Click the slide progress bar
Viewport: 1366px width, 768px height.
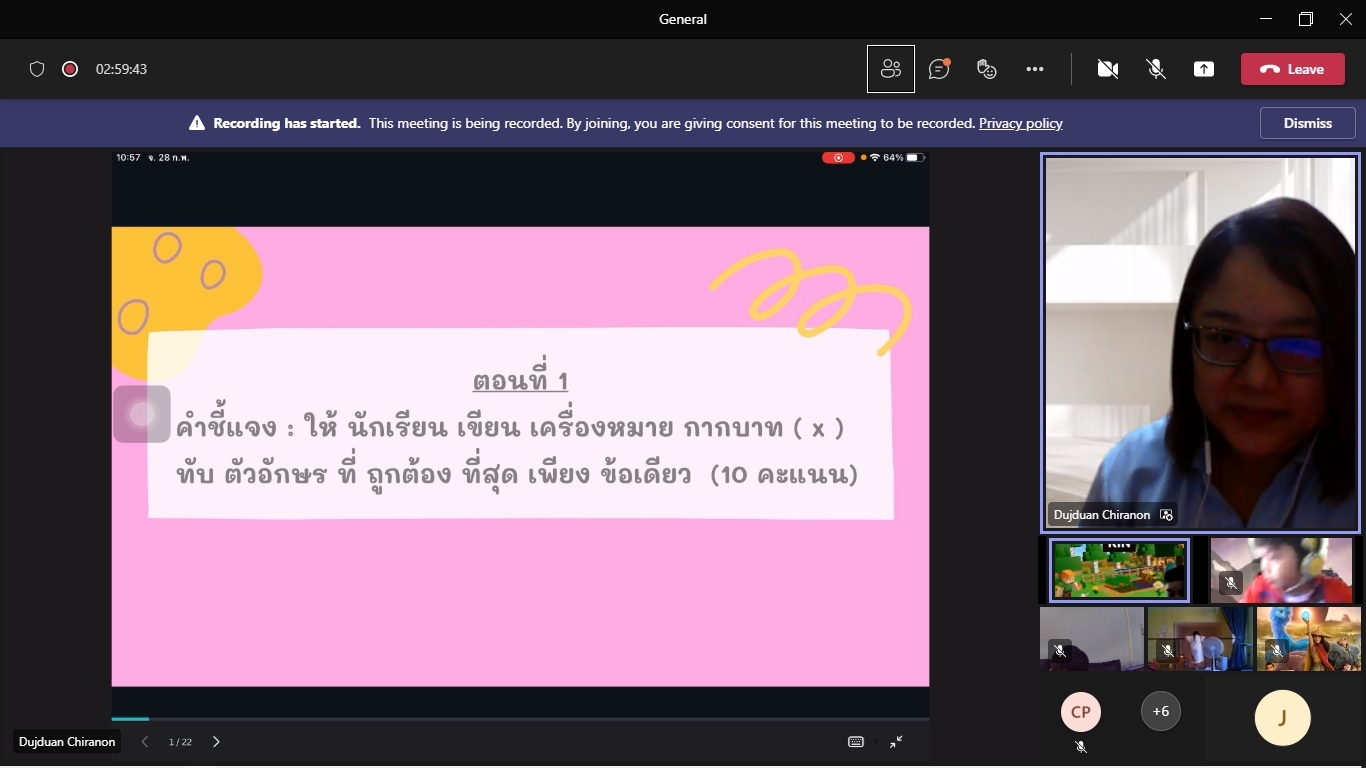tap(520, 718)
